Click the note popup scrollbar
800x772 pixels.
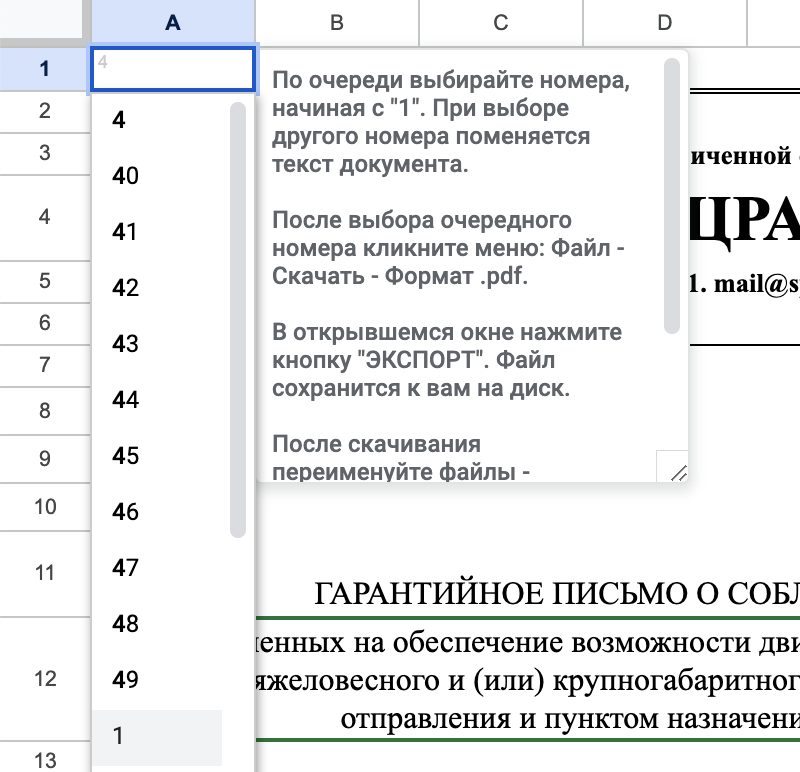coord(672,196)
